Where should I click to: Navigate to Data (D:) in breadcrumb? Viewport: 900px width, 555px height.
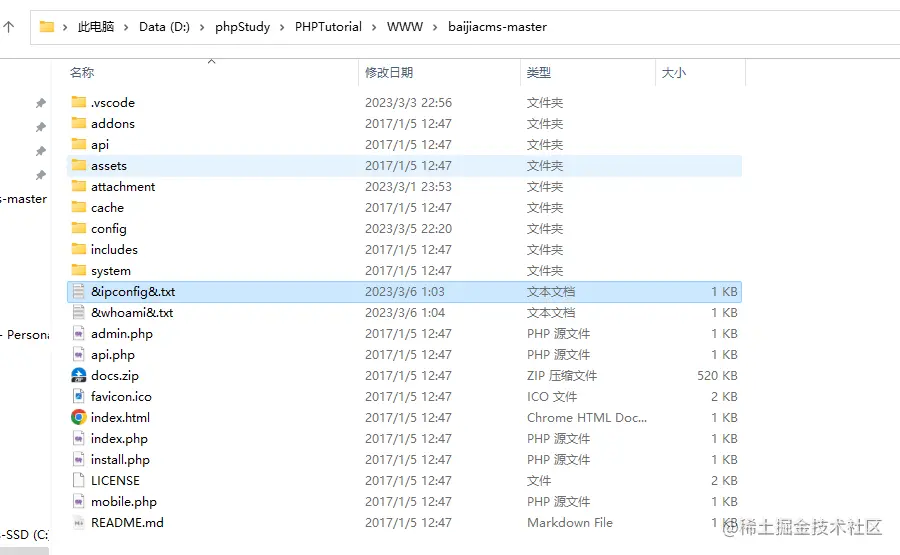(x=164, y=26)
